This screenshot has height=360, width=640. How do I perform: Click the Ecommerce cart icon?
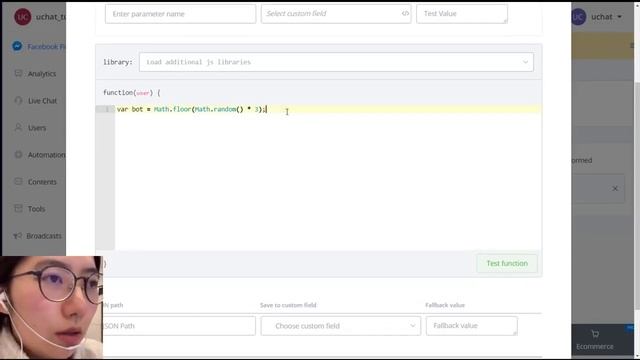(x=595, y=334)
